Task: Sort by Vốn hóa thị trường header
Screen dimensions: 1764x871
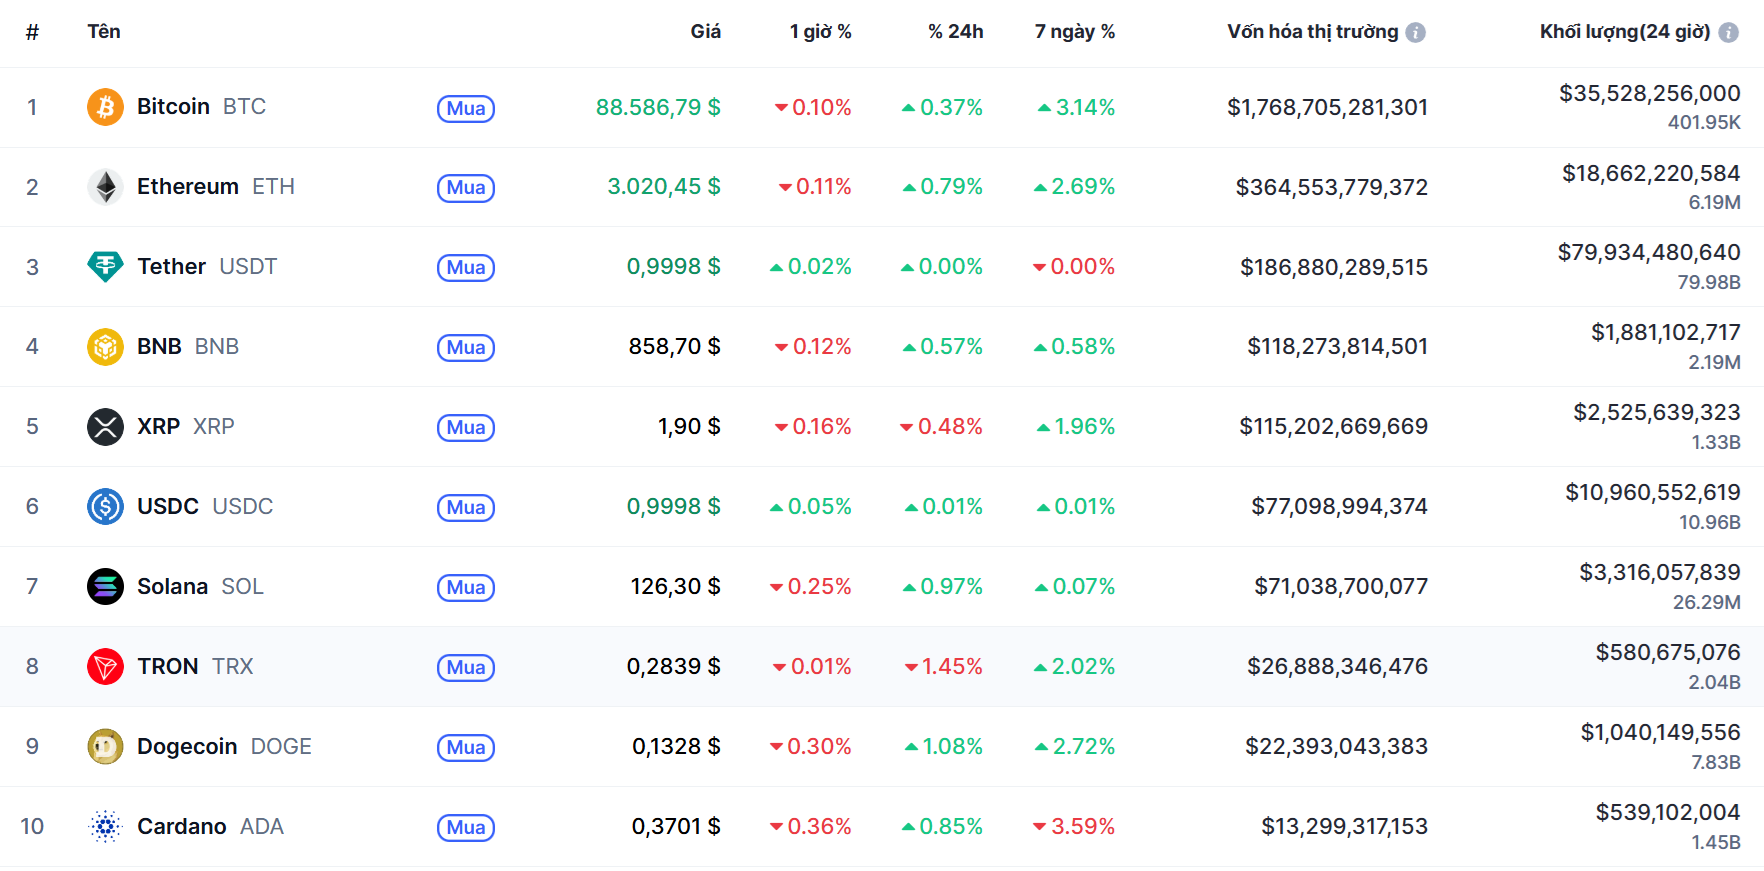Action: coord(1313,32)
